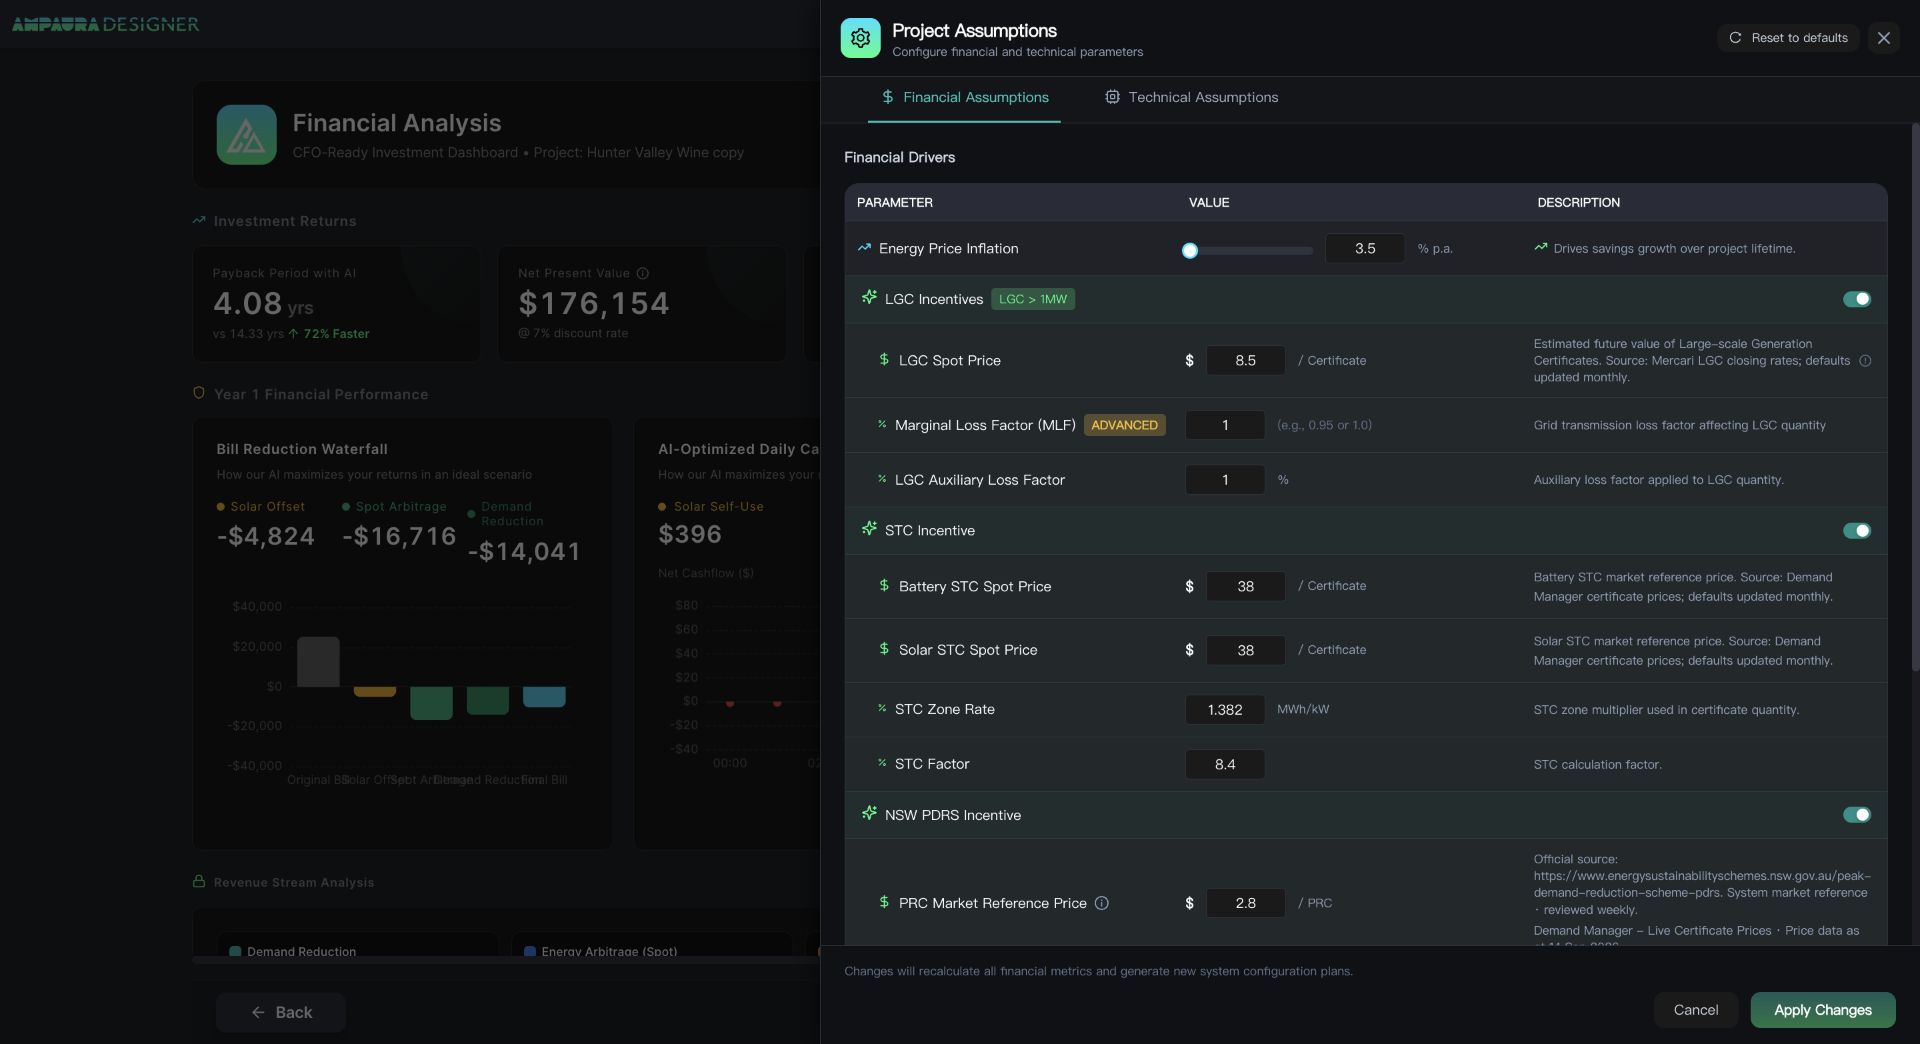Click the Net Present Value info icon

pyautogui.click(x=643, y=273)
